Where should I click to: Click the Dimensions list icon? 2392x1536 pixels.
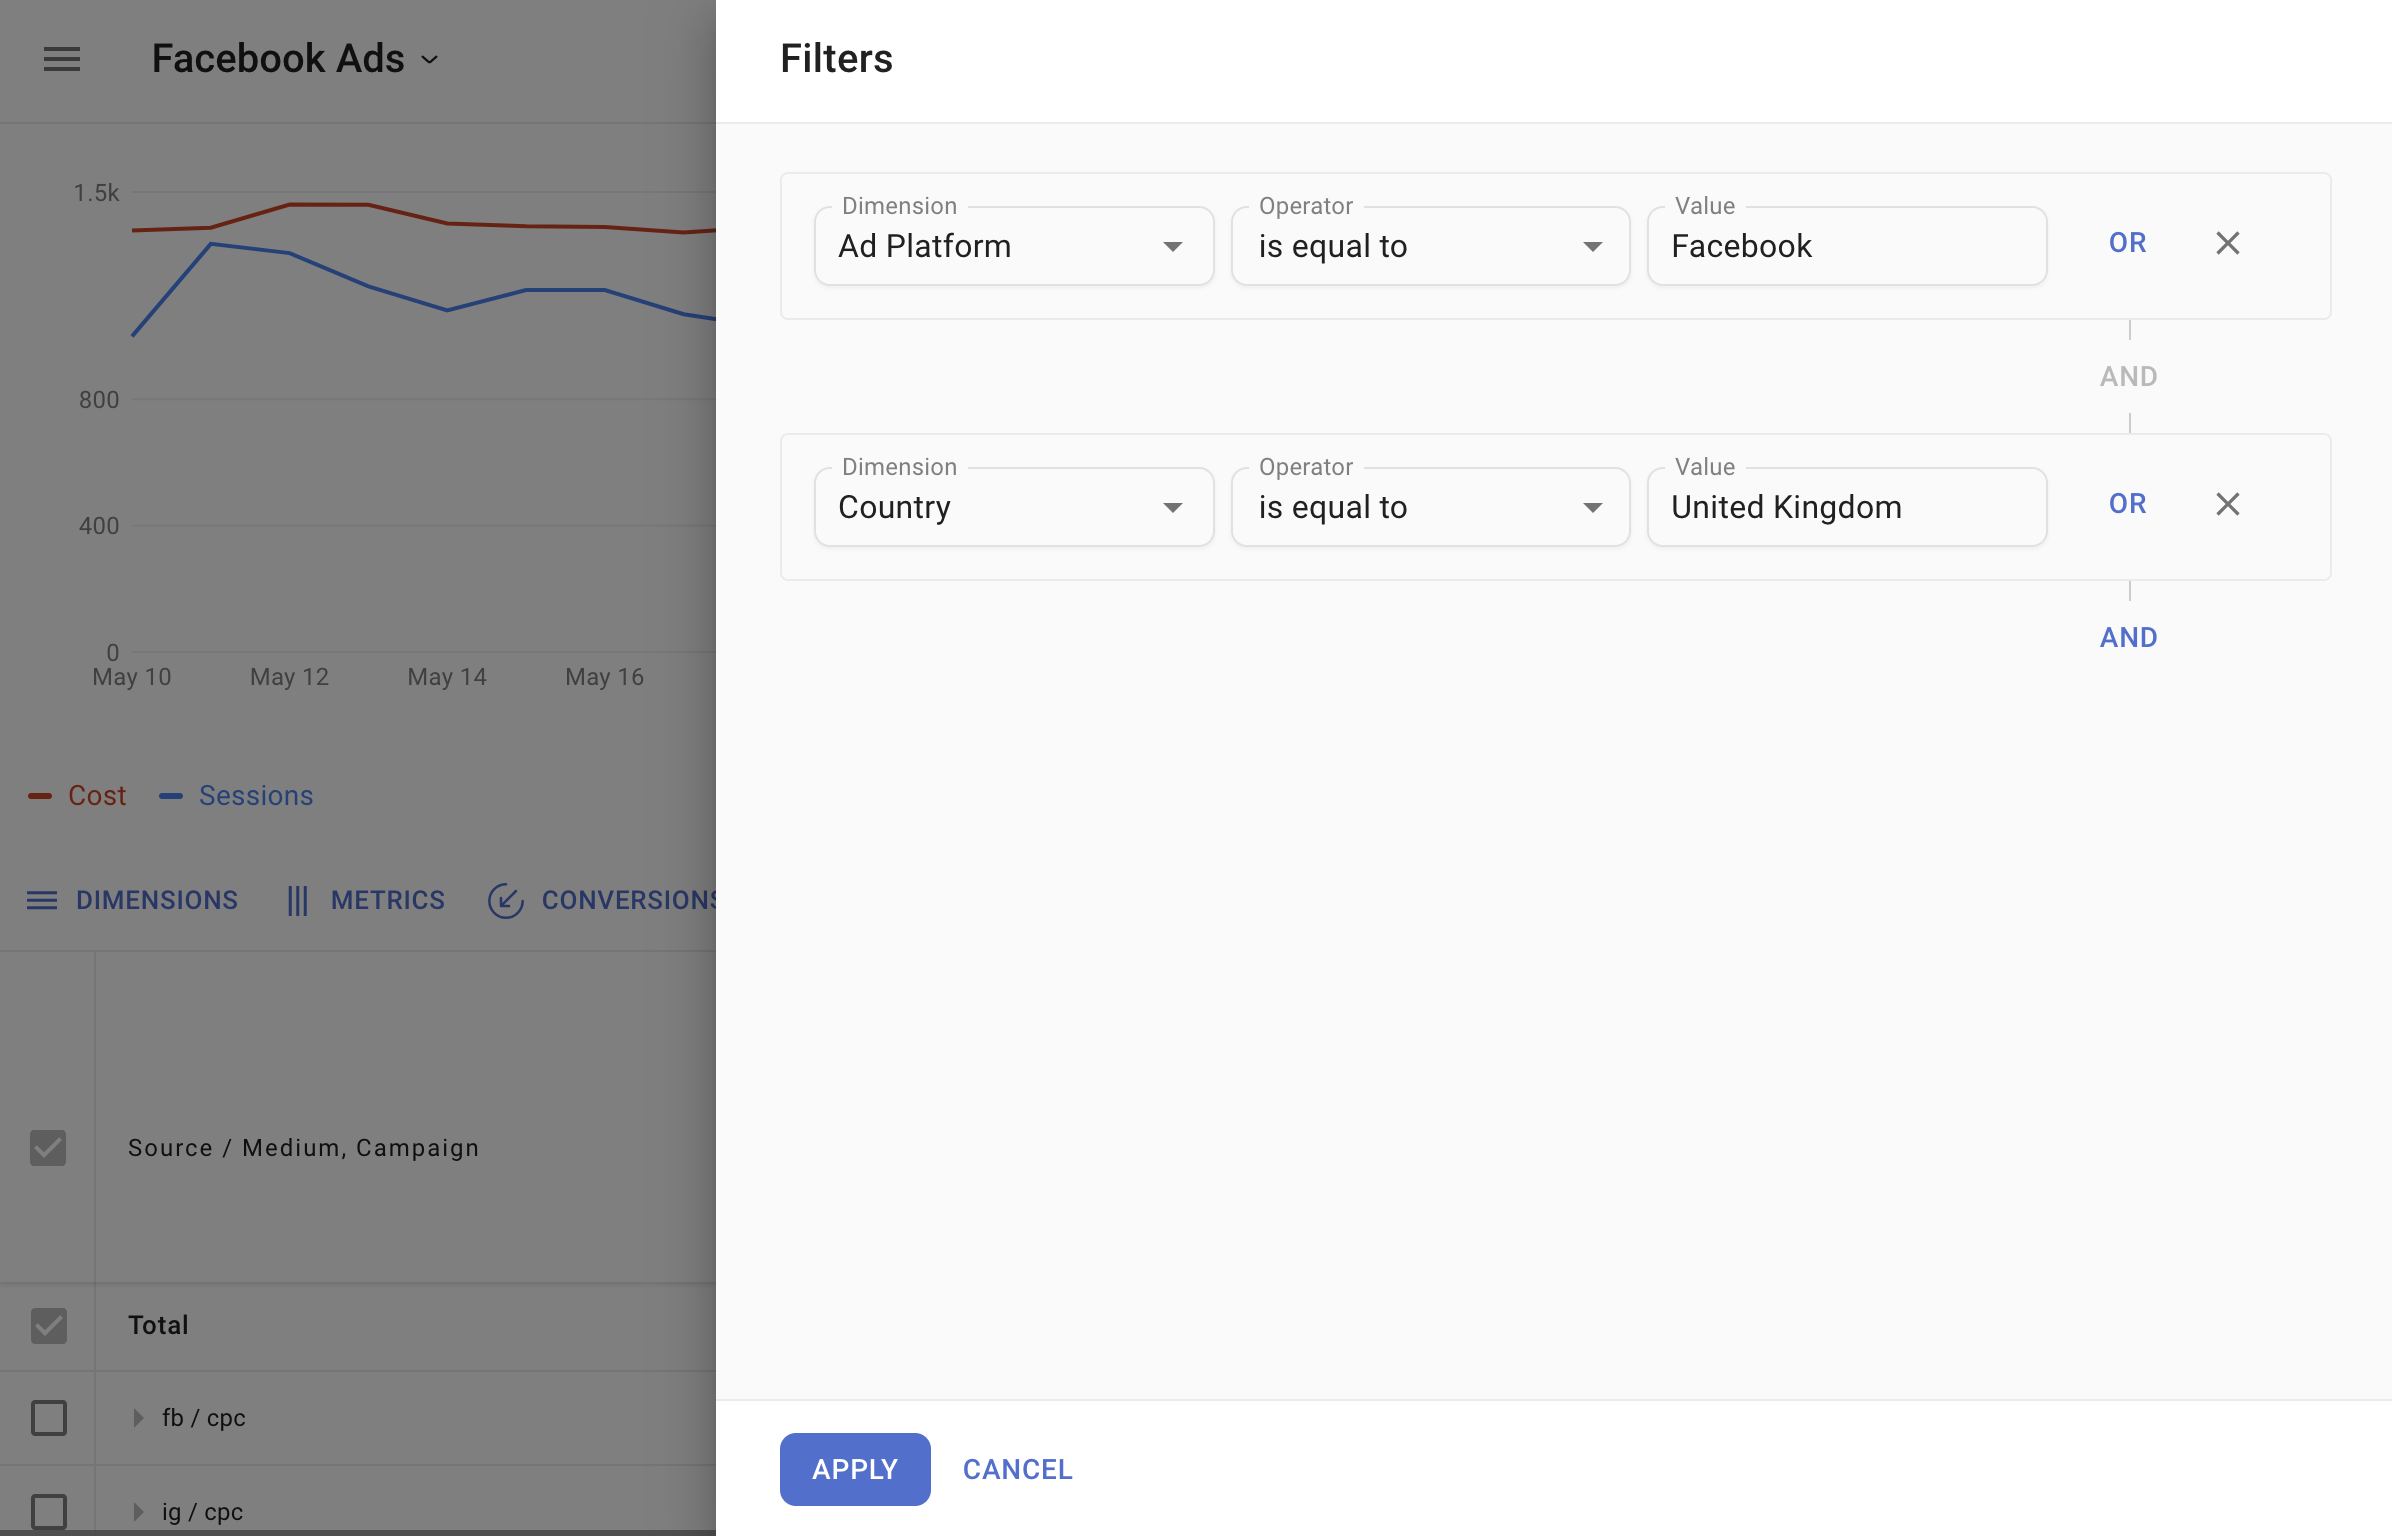point(41,900)
